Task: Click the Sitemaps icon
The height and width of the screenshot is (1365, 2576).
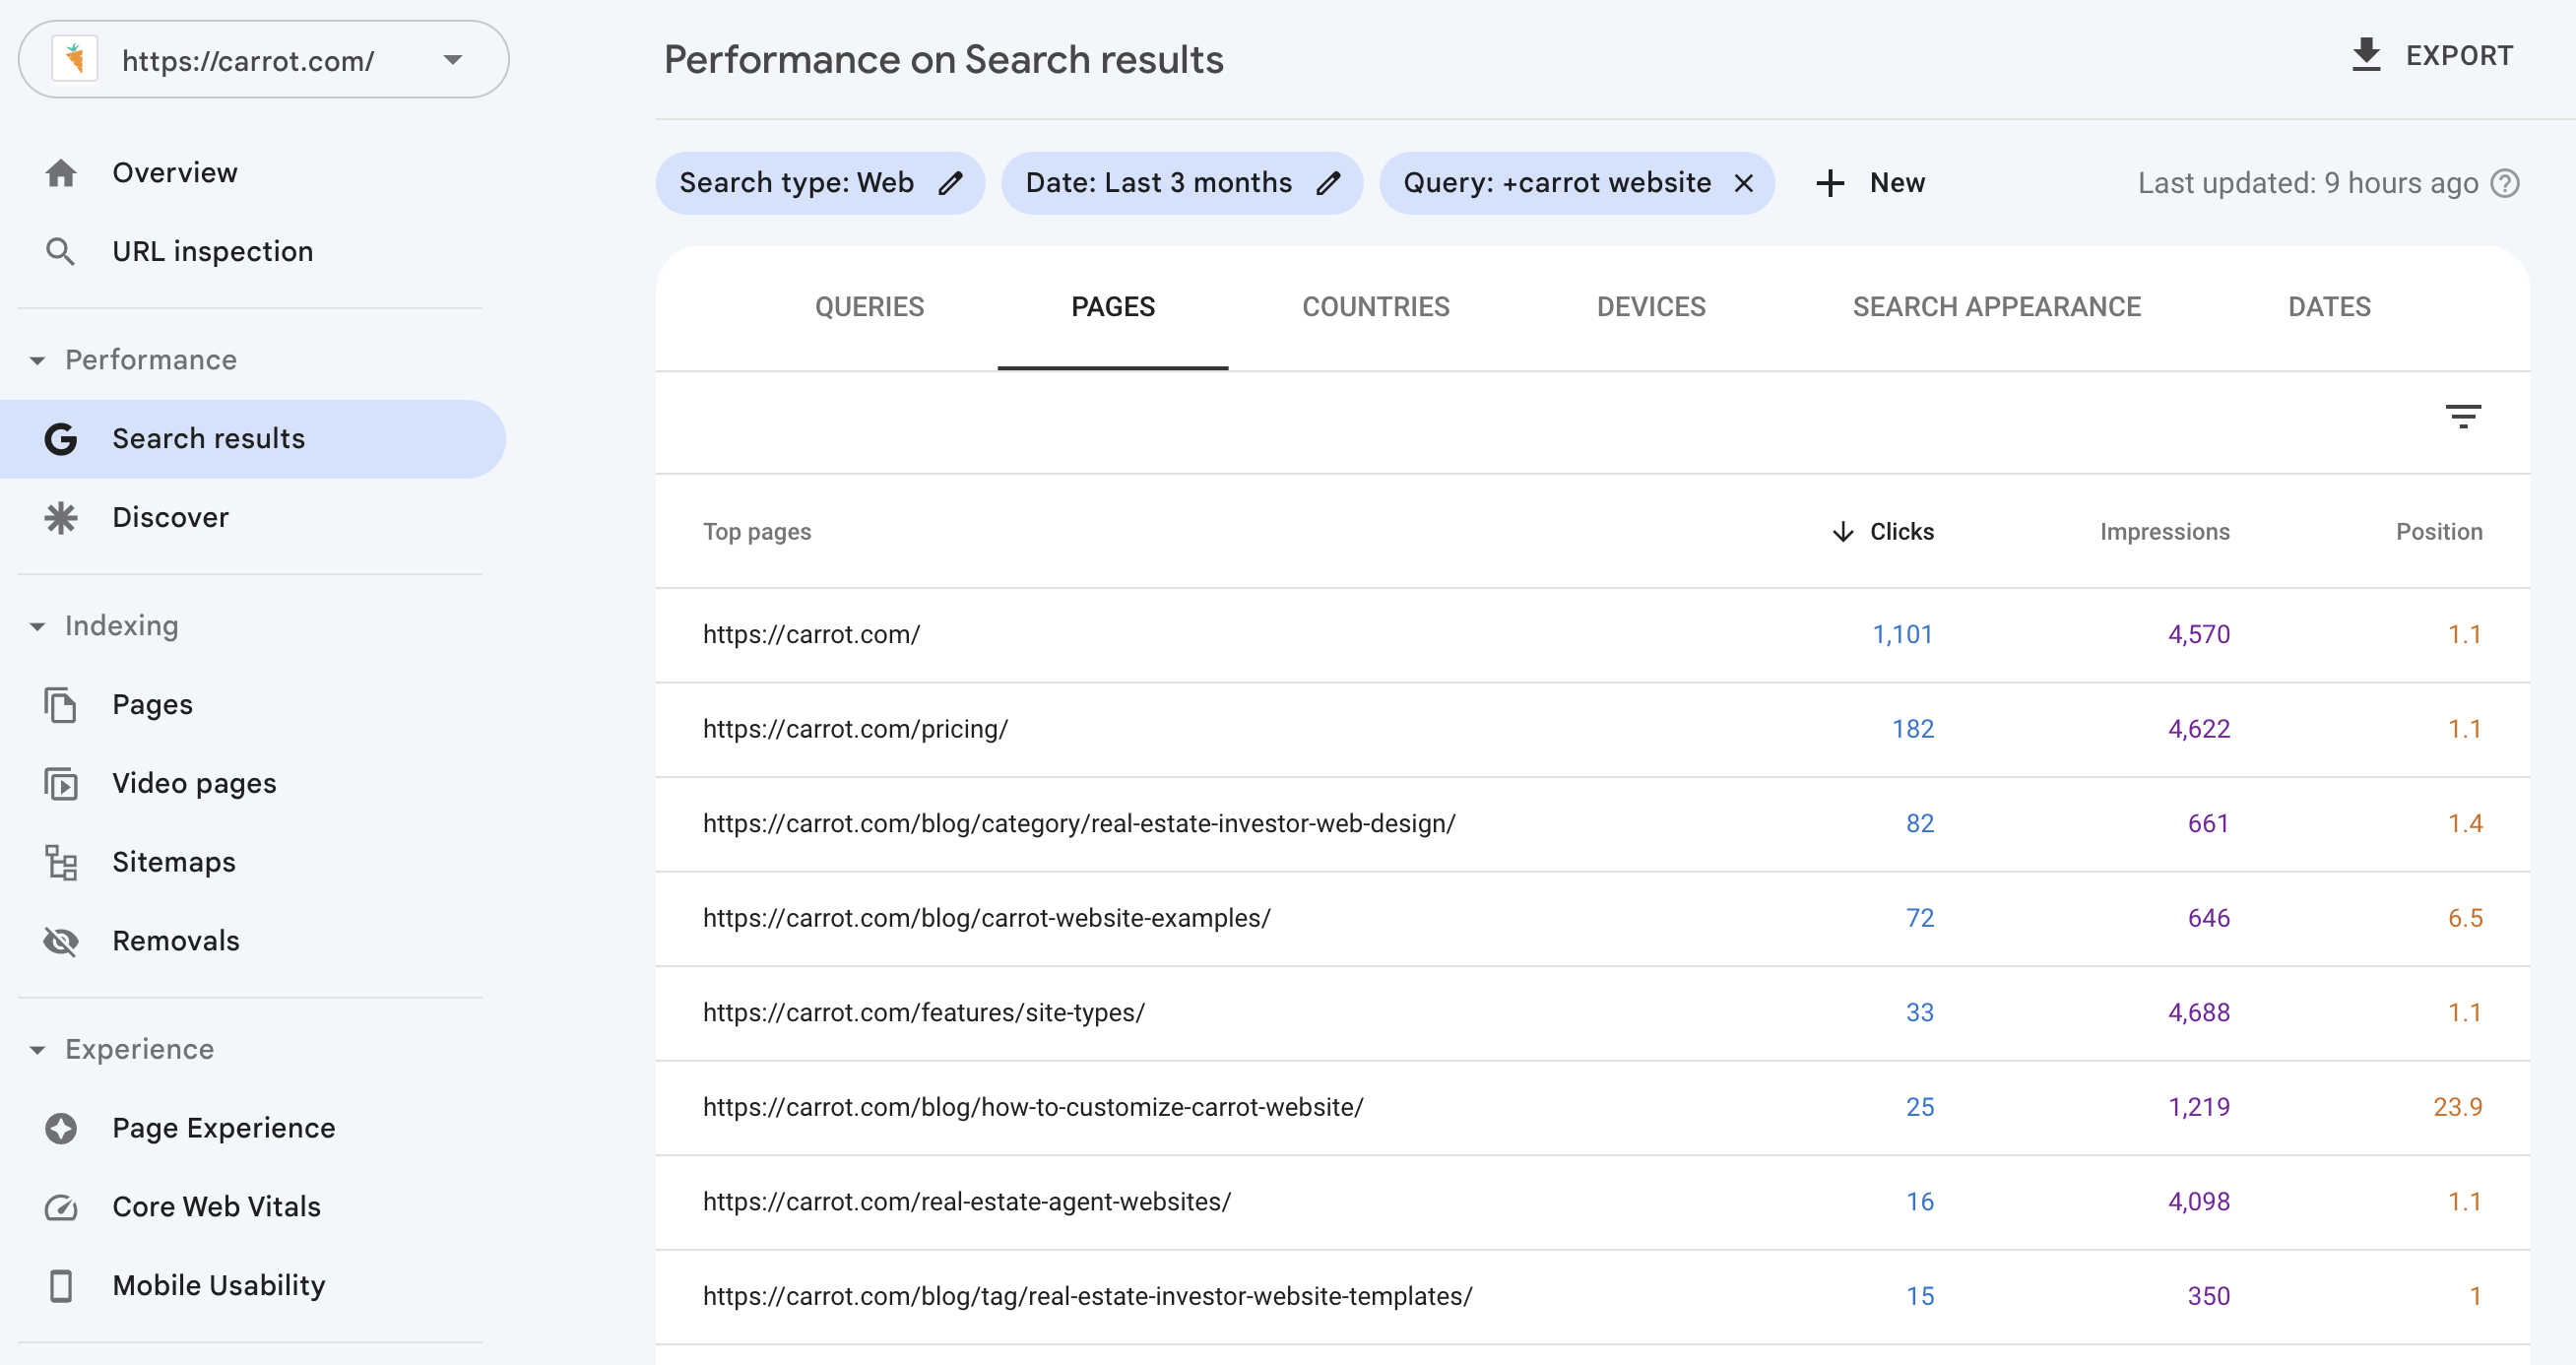Action: 61,863
